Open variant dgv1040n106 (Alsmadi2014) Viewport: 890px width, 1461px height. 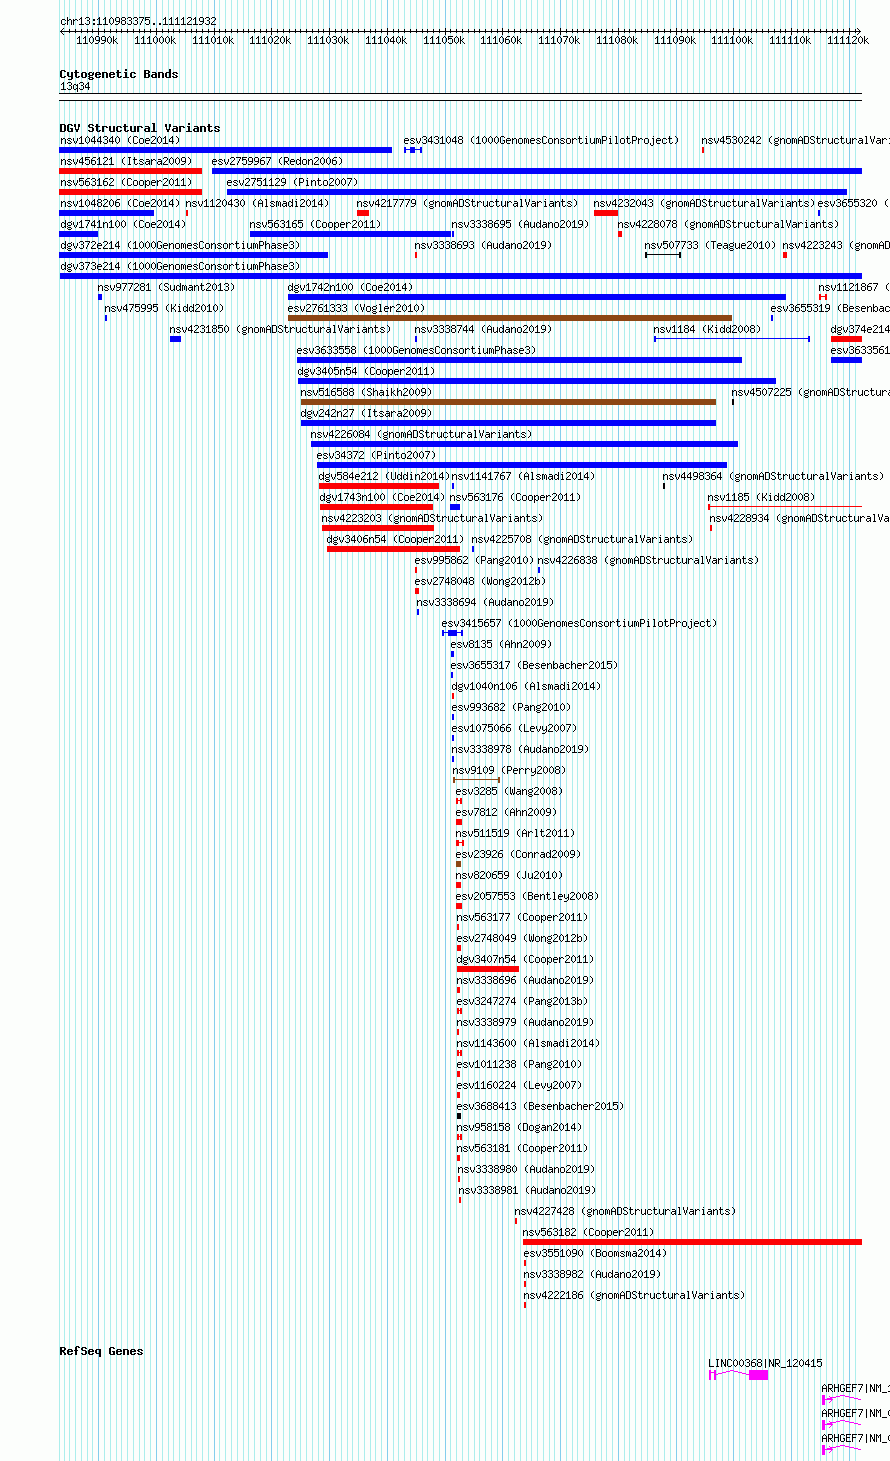click(526, 686)
